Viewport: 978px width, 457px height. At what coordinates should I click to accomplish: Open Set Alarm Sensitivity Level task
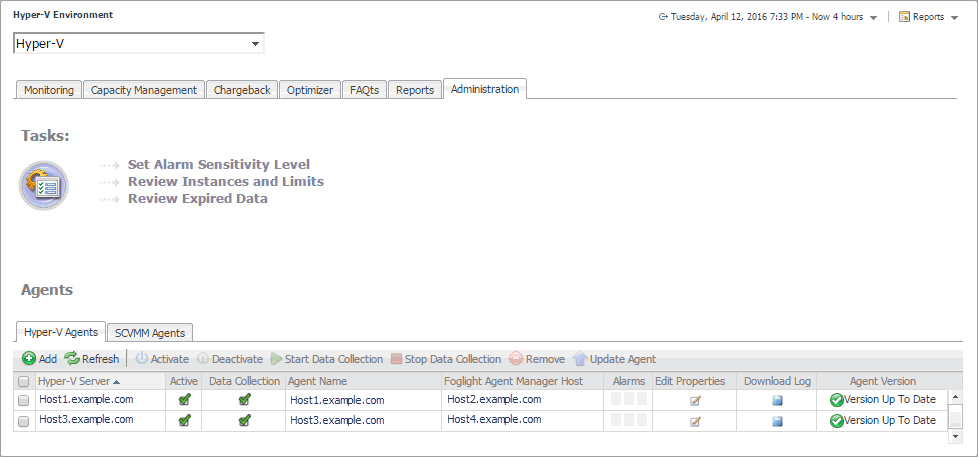click(219, 165)
